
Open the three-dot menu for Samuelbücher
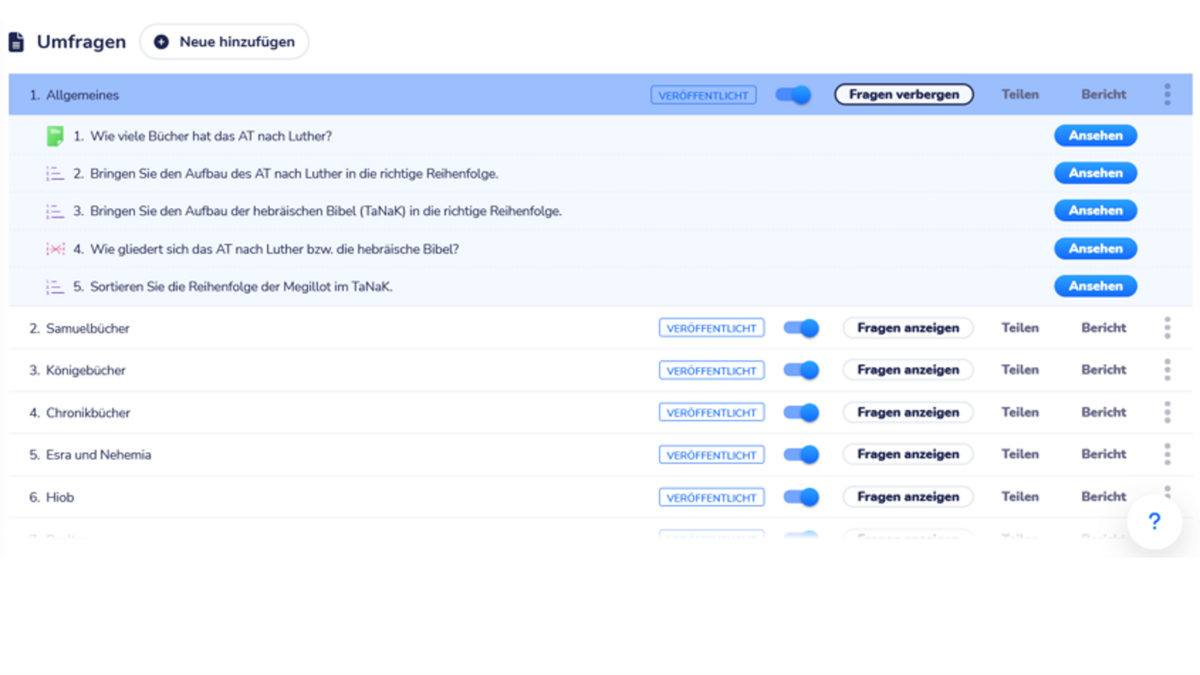coord(1167,328)
